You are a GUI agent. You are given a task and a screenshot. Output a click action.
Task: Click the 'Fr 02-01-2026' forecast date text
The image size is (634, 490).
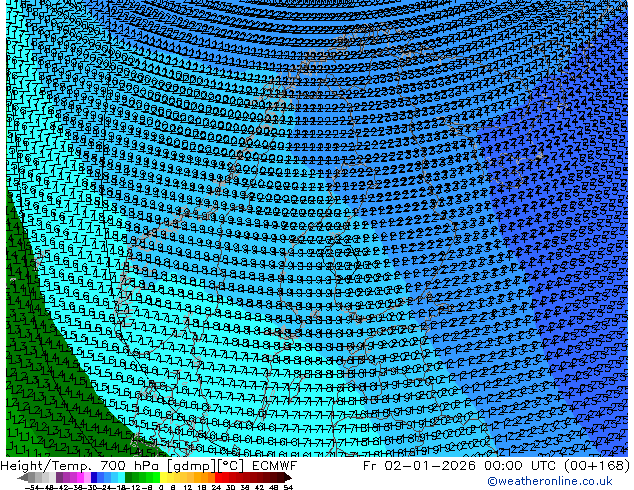pyautogui.click(x=419, y=465)
